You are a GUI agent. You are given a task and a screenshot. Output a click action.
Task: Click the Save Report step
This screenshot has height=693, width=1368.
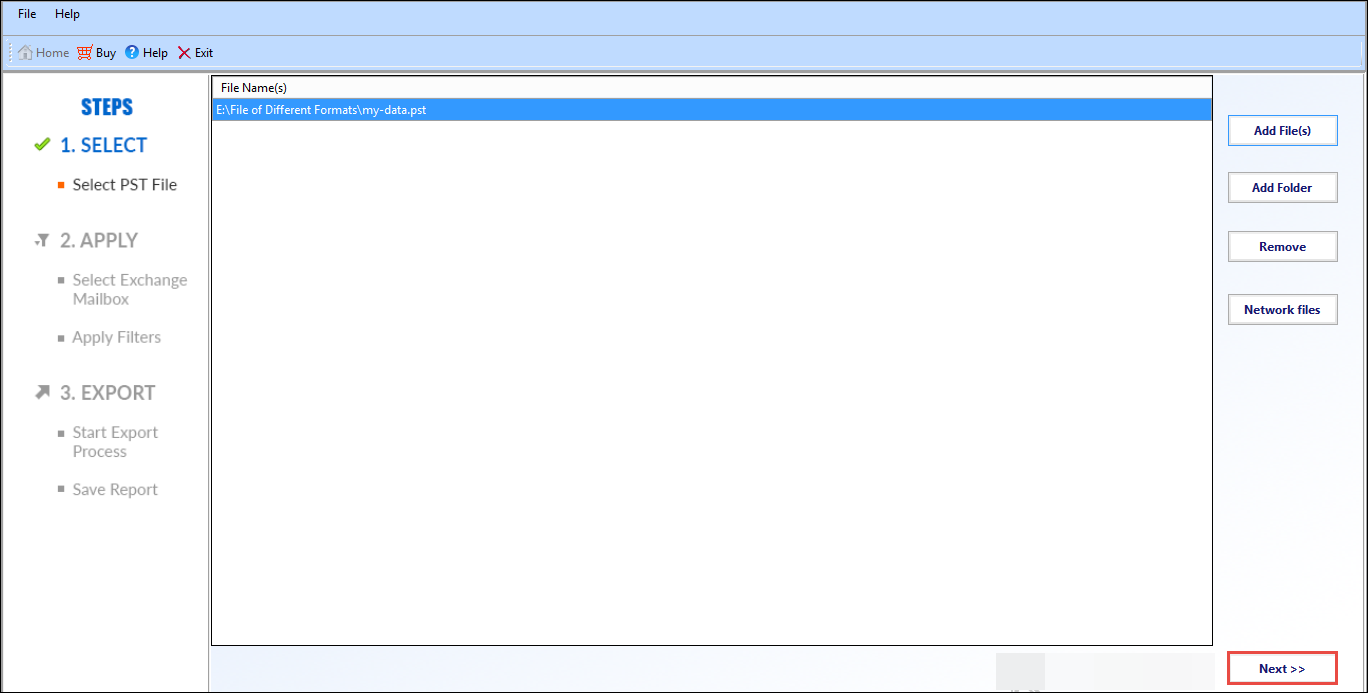115,490
